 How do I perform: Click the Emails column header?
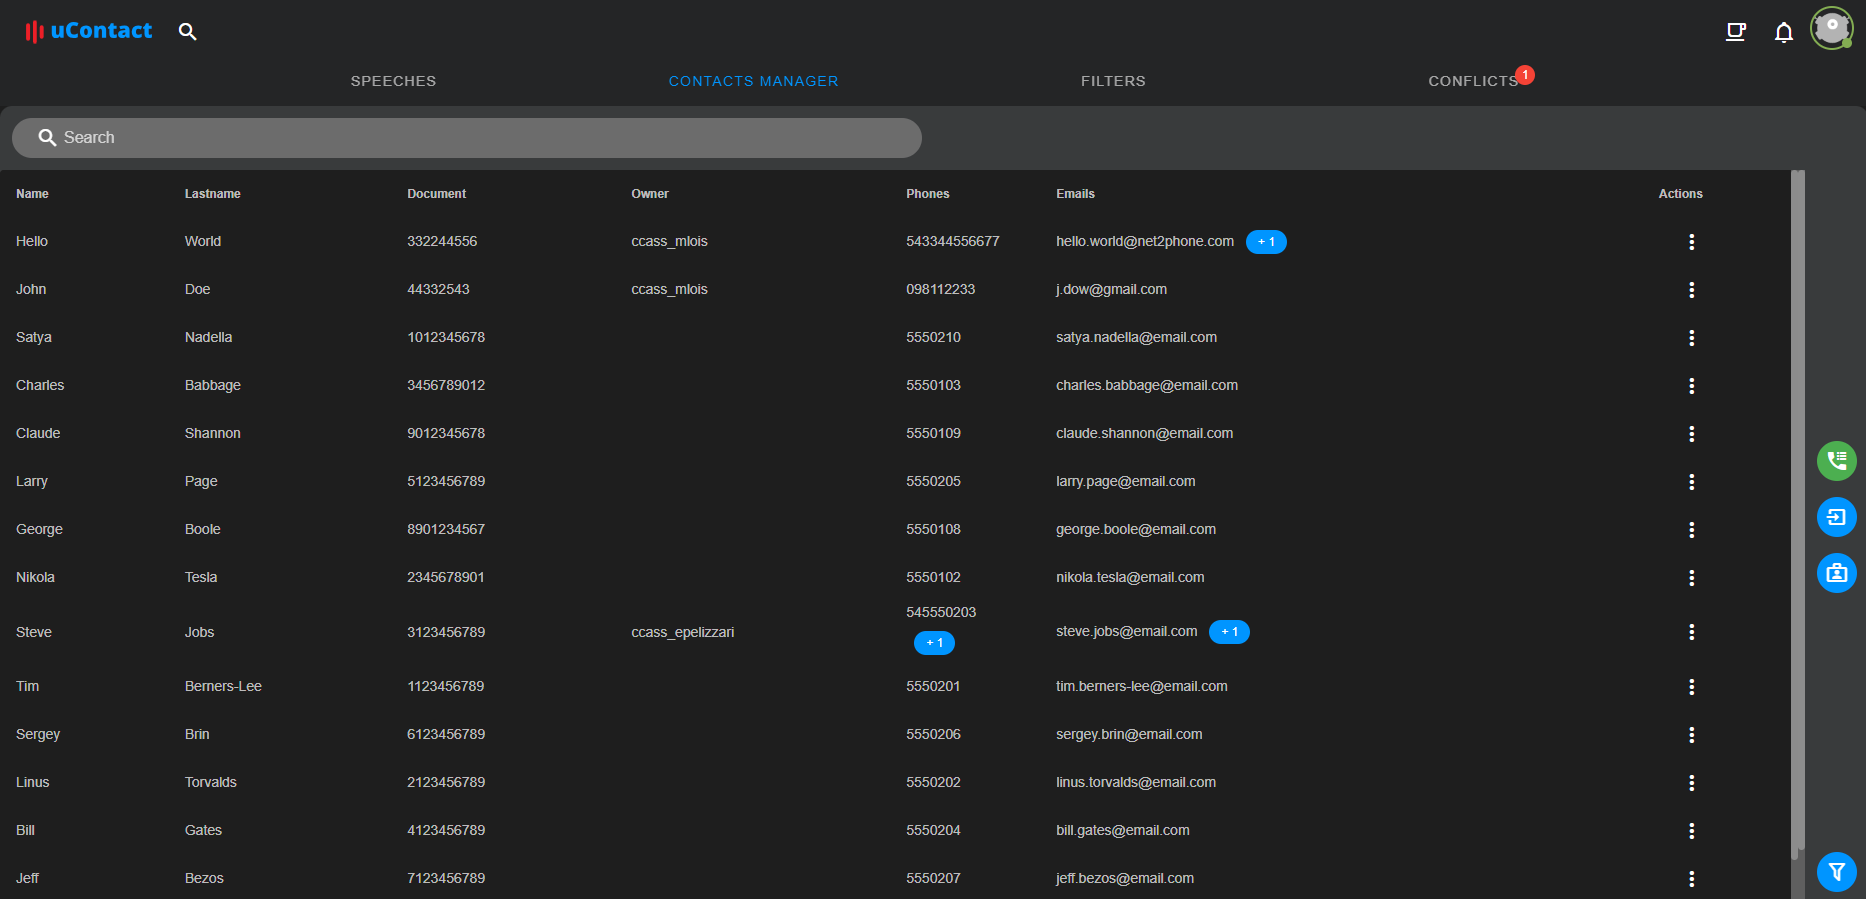(1075, 194)
